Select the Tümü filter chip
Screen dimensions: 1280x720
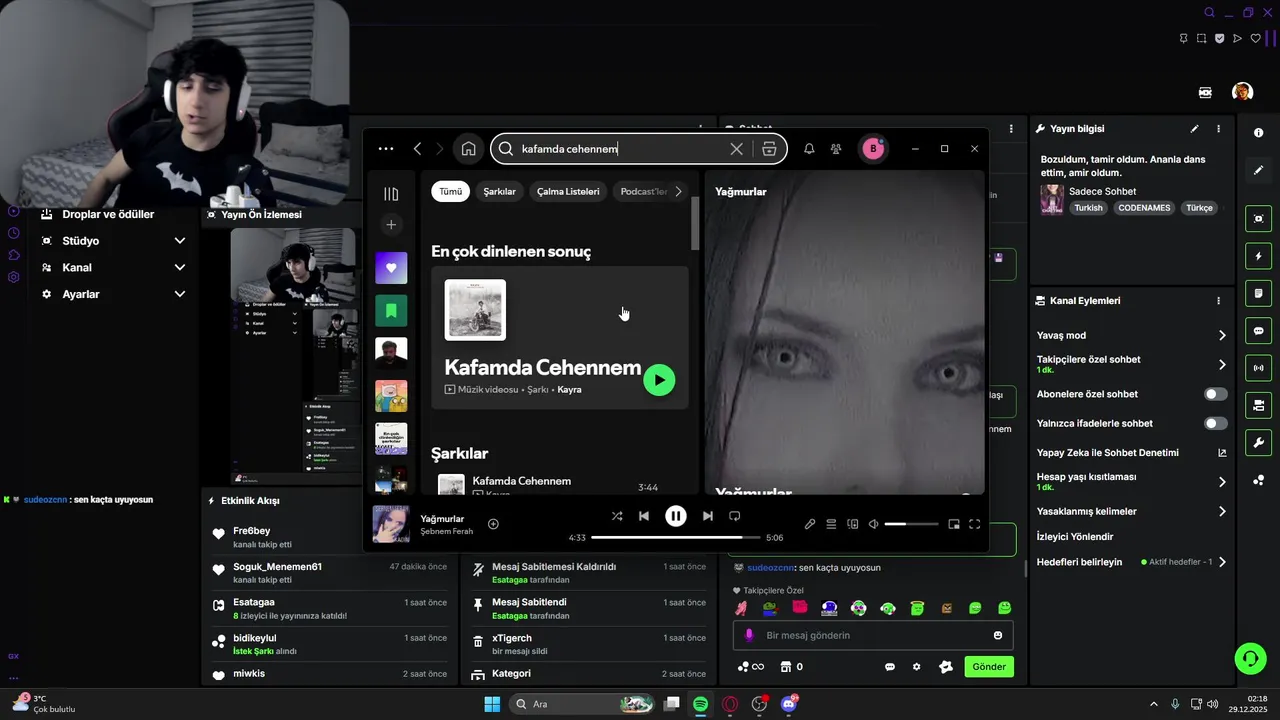point(451,191)
